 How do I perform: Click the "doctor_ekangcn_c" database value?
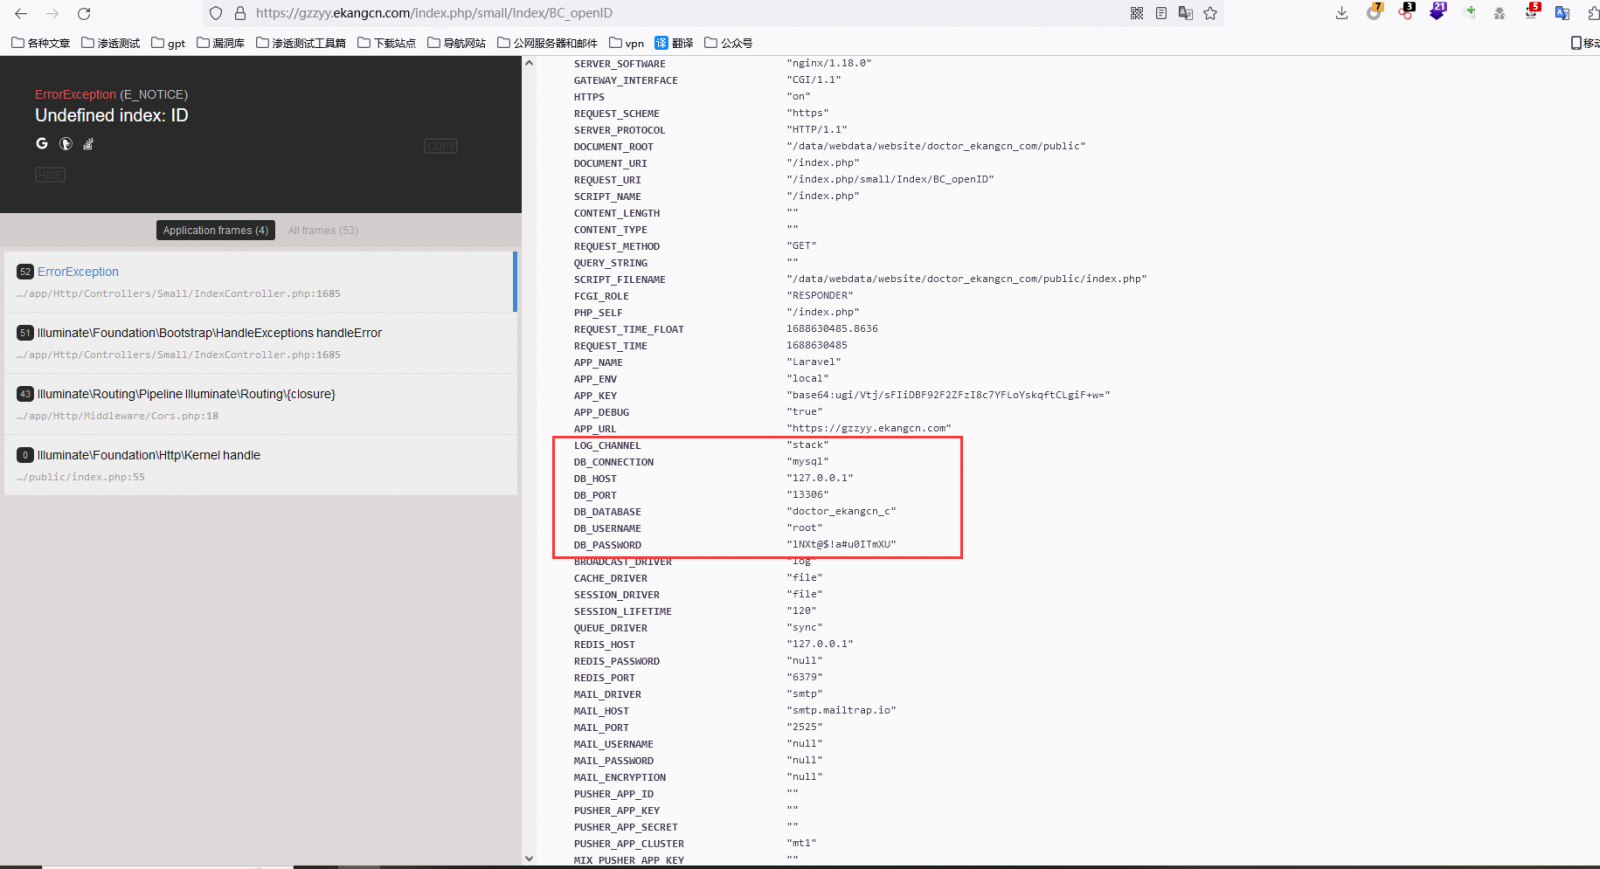click(841, 511)
